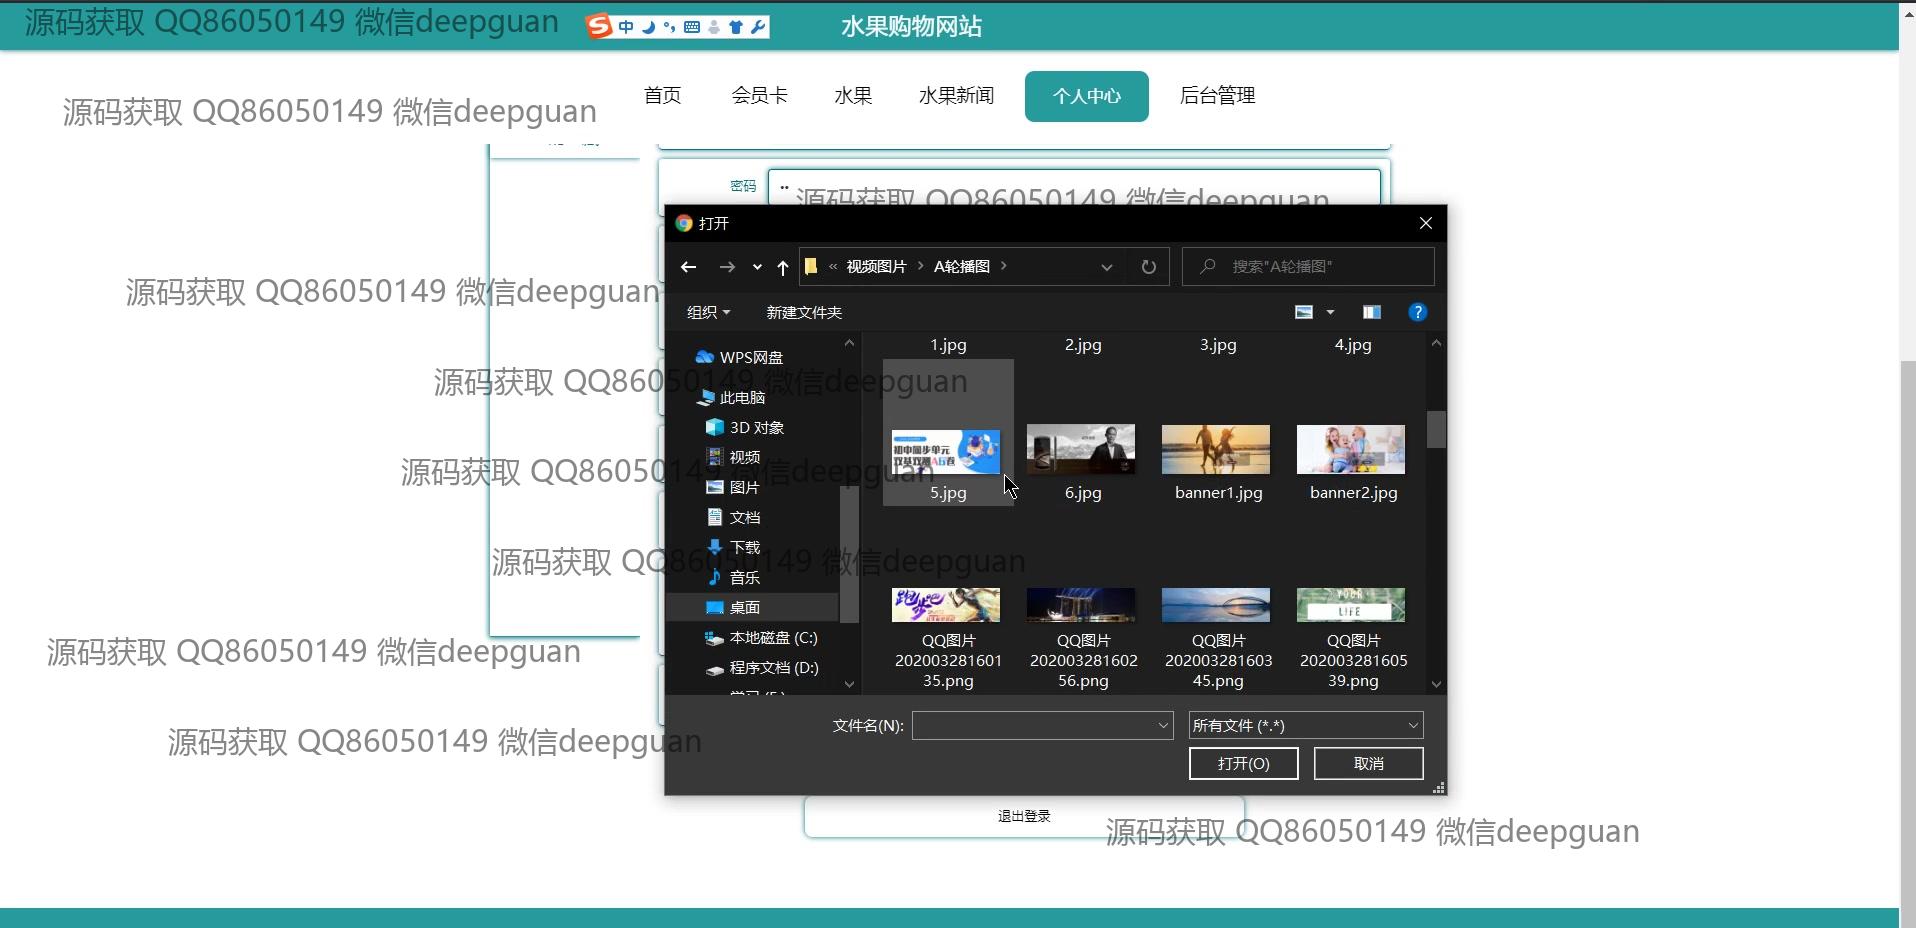
Task: Expand the 组织 dropdown menu
Action: coord(708,312)
